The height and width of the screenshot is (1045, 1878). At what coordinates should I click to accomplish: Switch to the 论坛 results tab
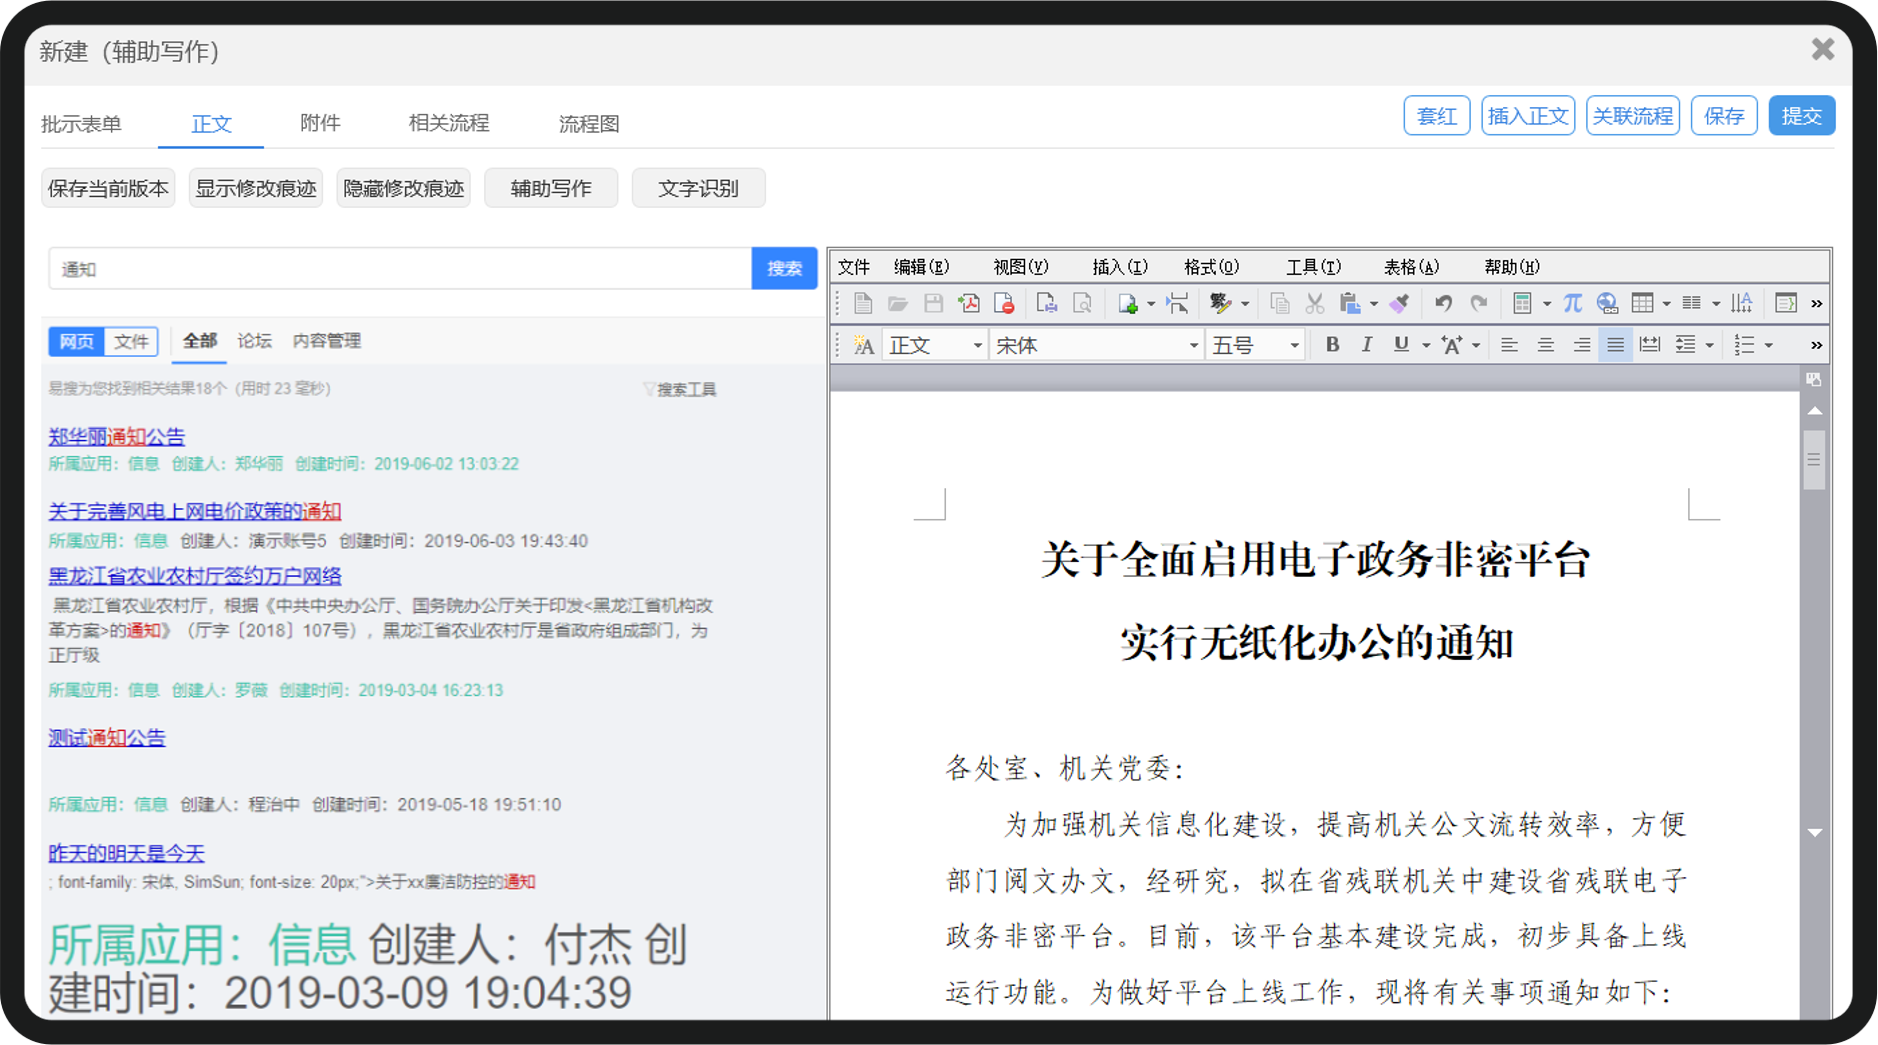click(x=254, y=341)
